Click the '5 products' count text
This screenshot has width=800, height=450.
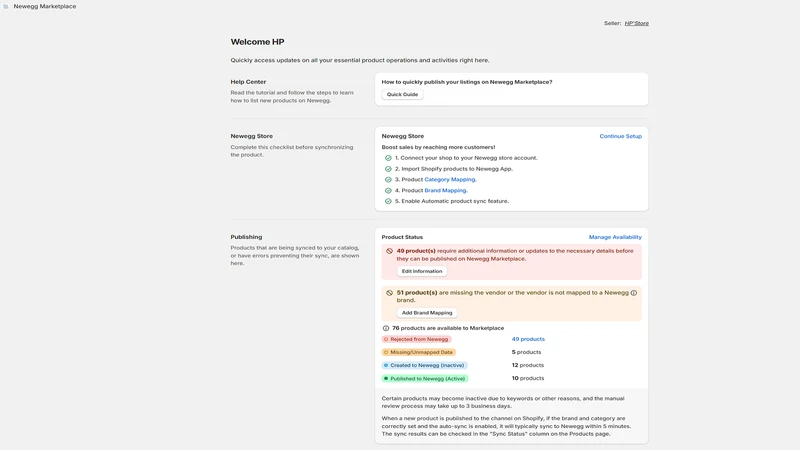tap(527, 352)
